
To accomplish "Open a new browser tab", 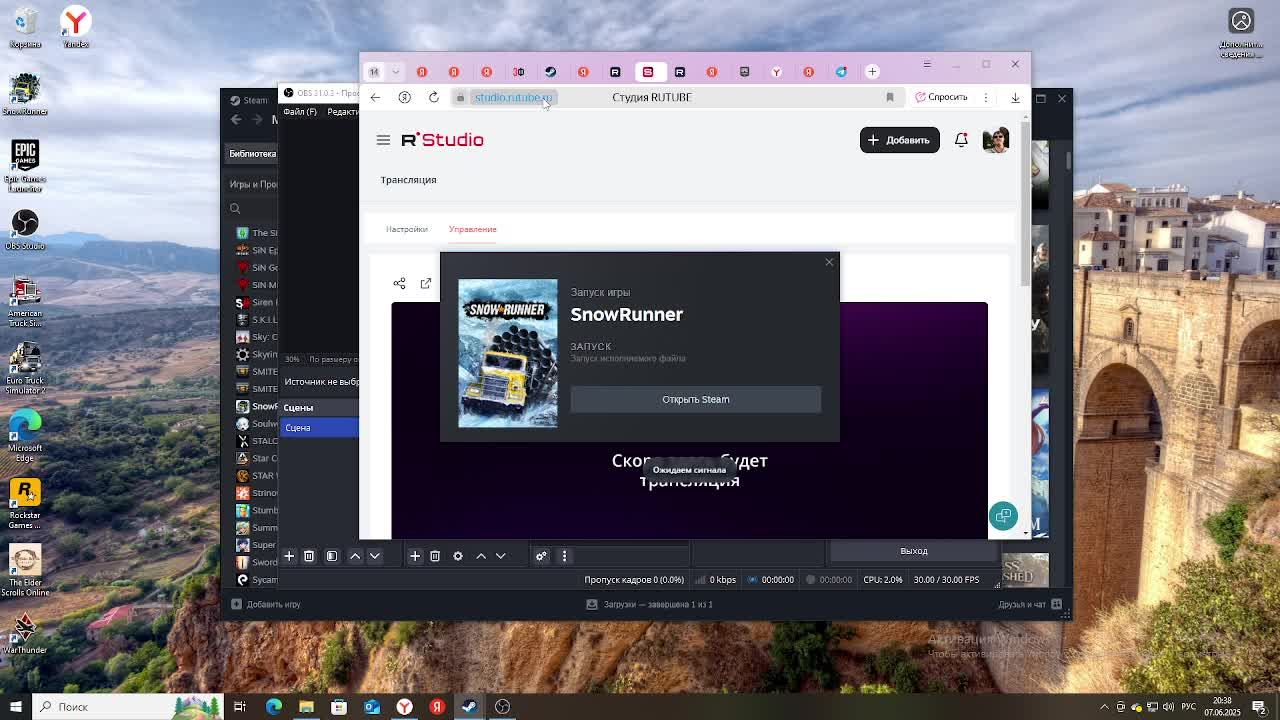I will (873, 72).
